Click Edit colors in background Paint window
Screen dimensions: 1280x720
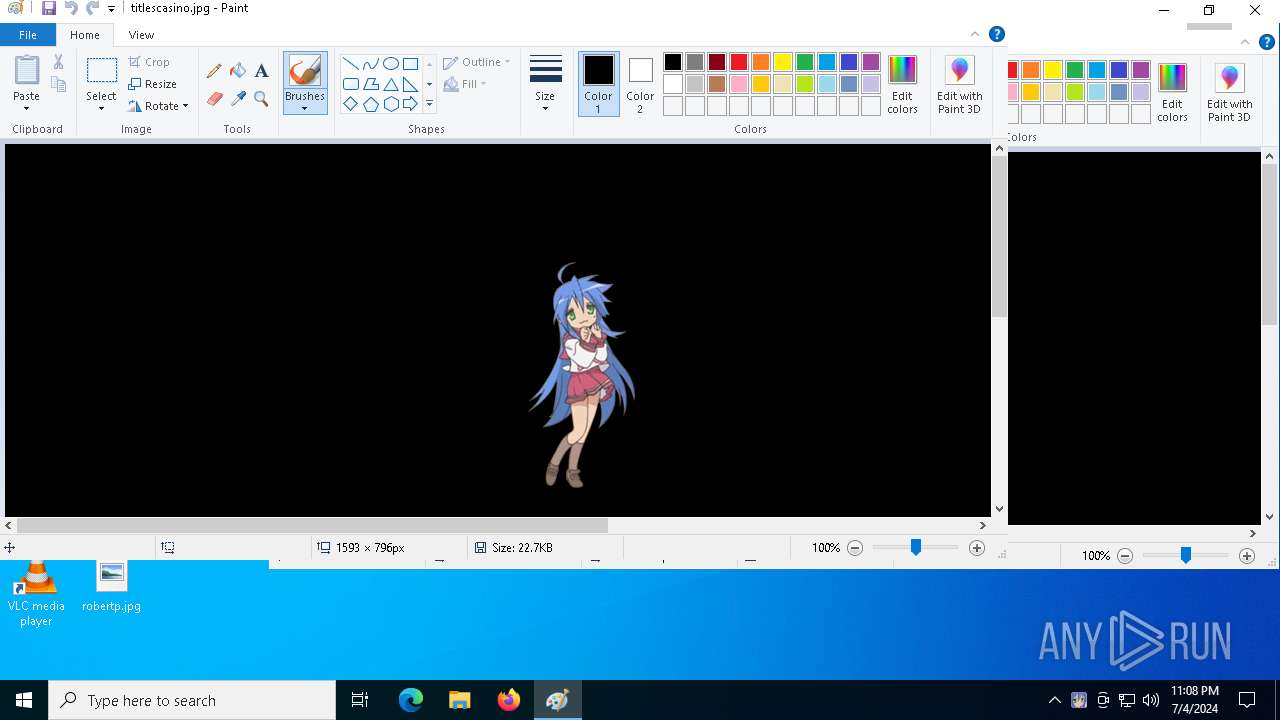click(1172, 92)
